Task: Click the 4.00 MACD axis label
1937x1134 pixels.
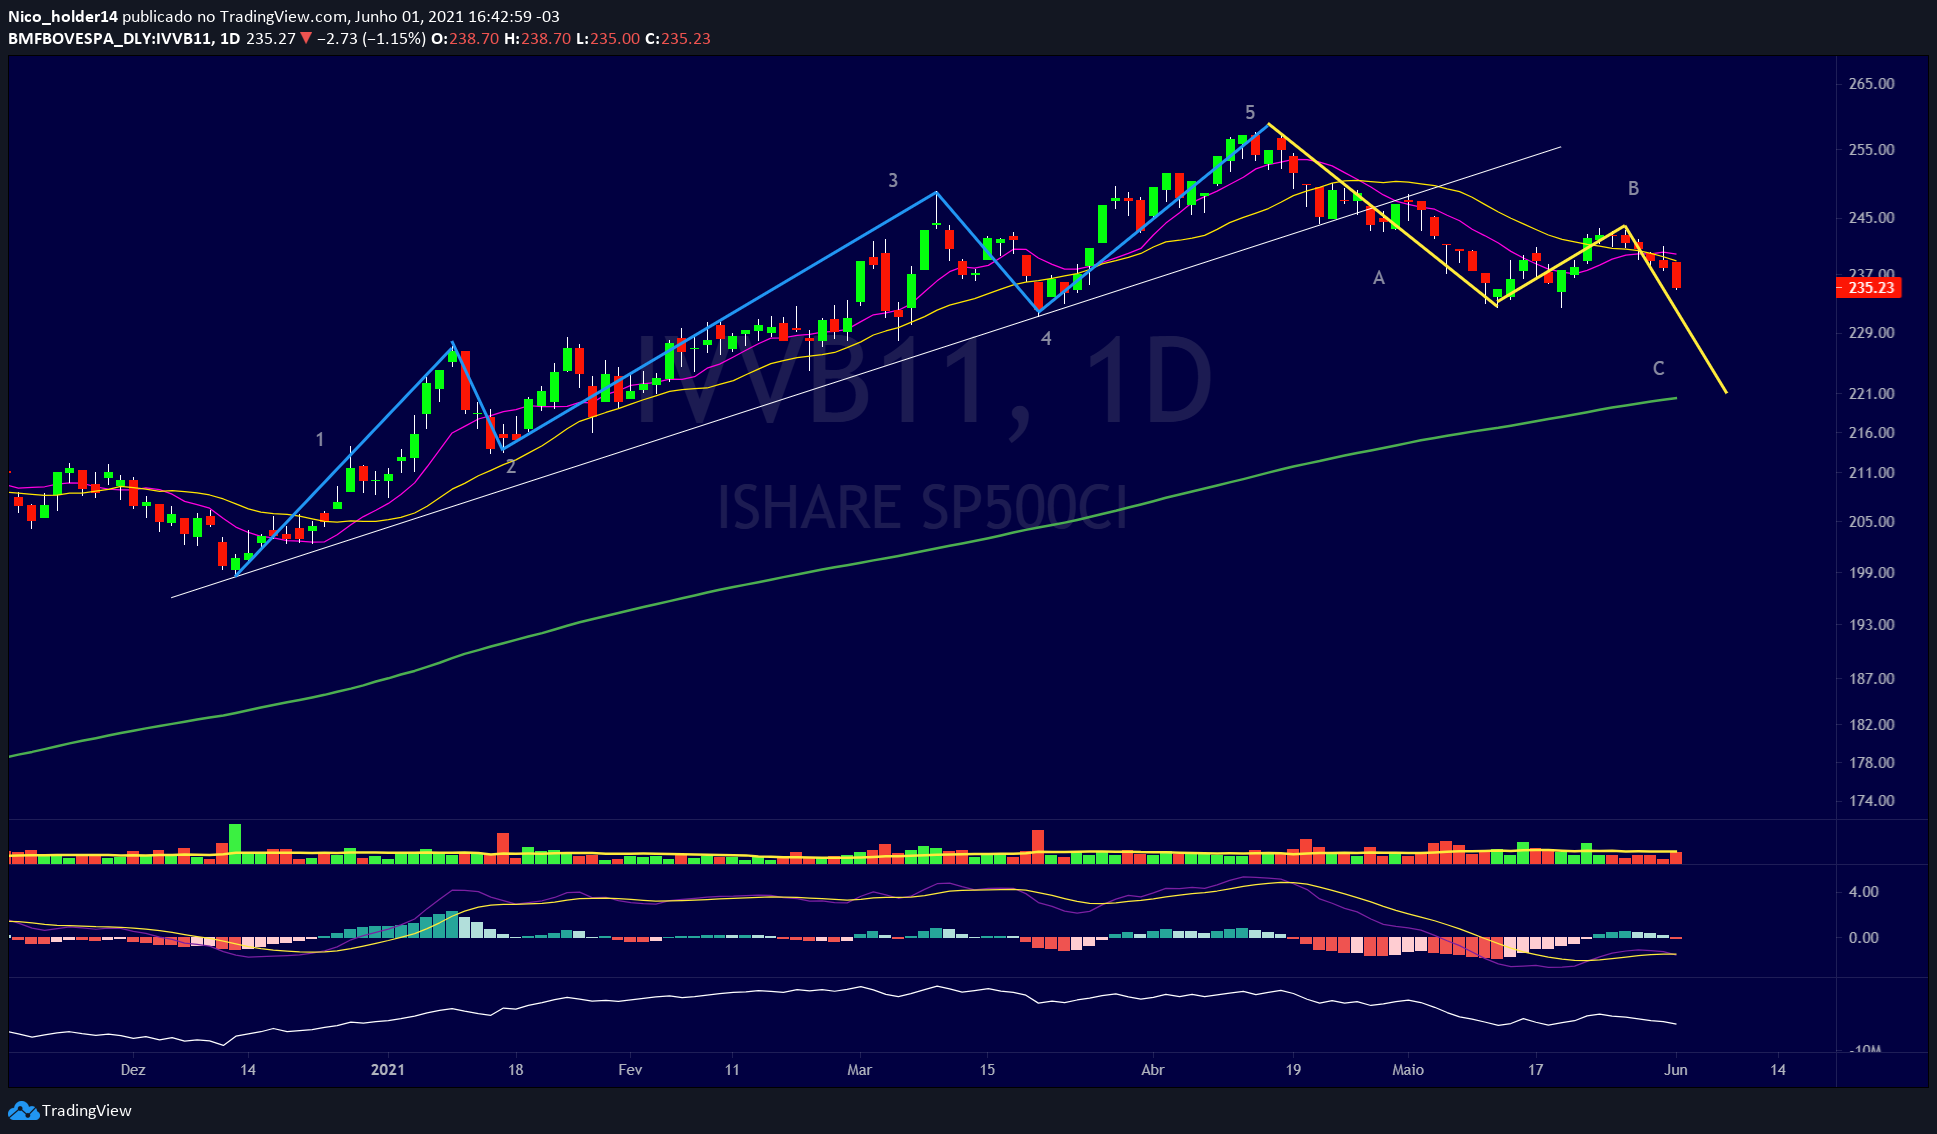Action: (1863, 891)
